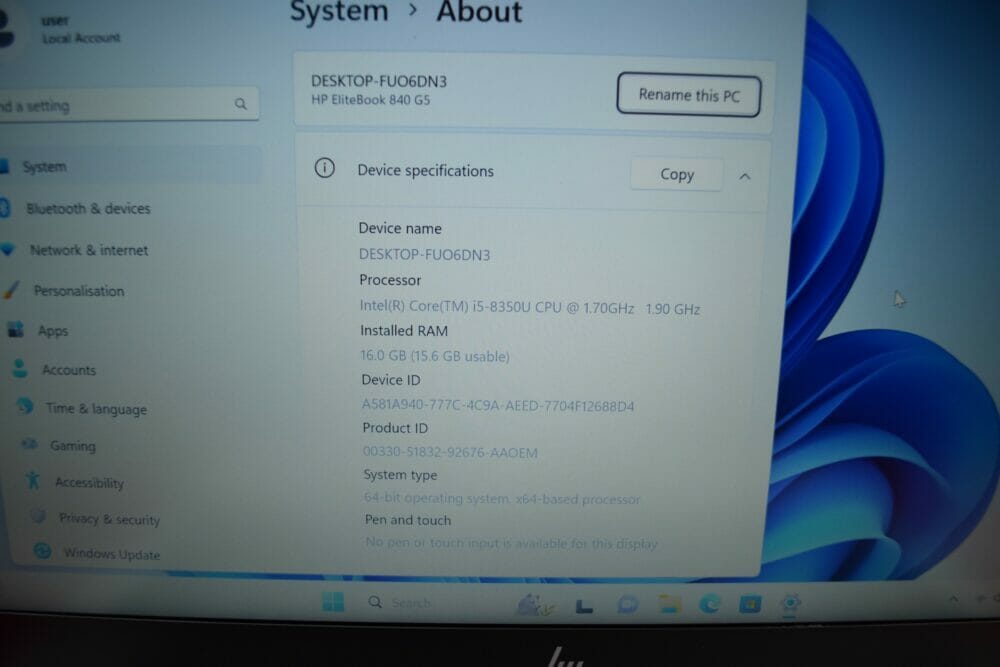Copy the device specifications
1000x667 pixels.
pyautogui.click(x=677, y=174)
